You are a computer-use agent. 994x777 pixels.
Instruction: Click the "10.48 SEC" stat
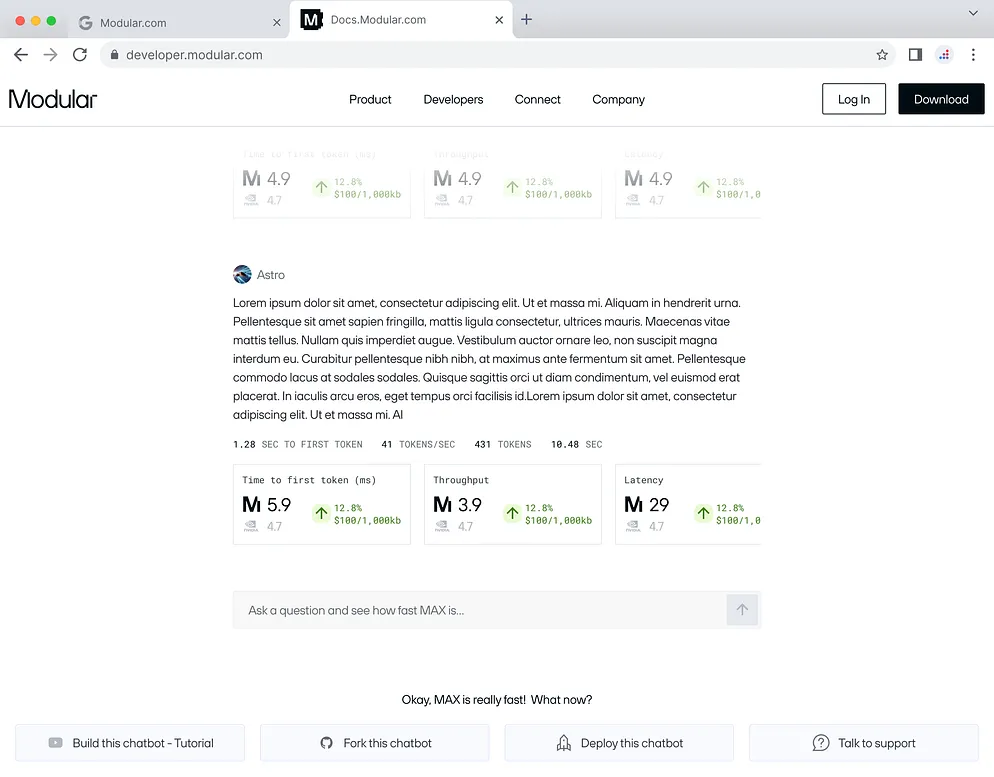(576, 444)
